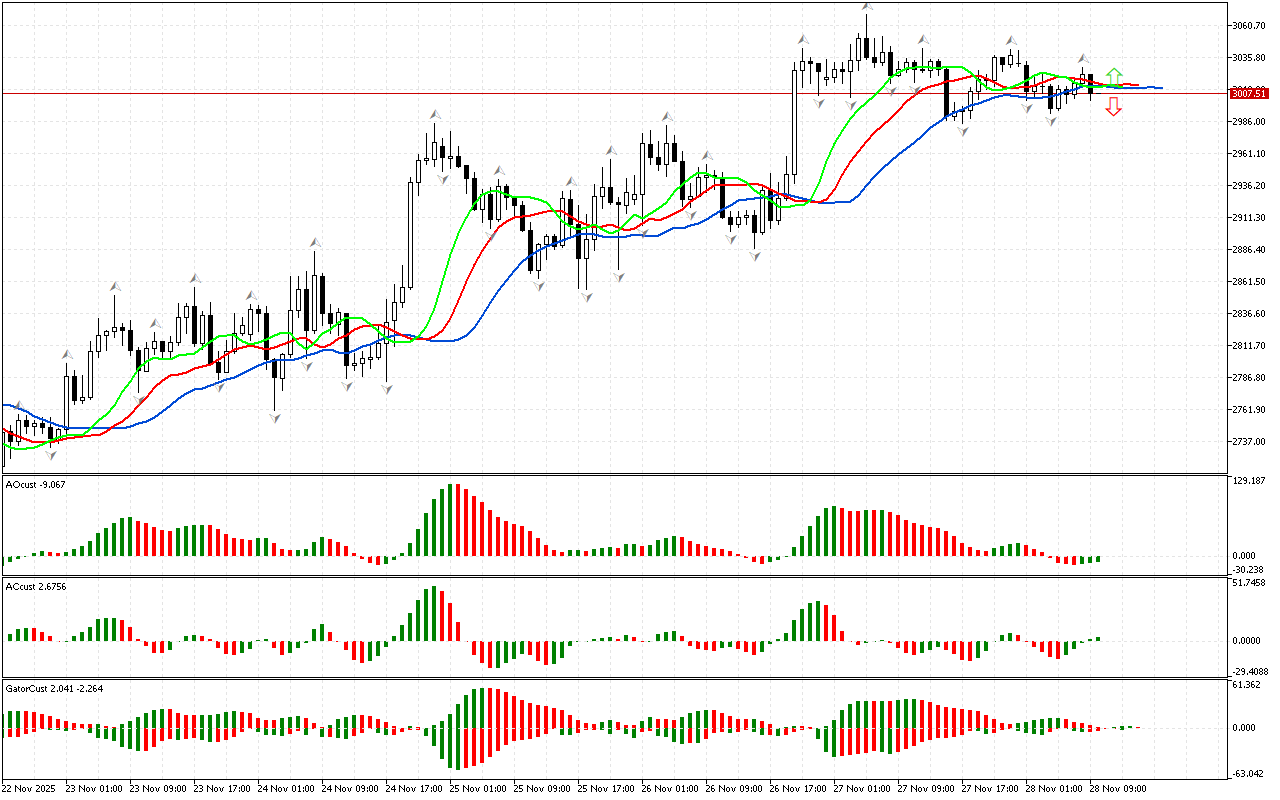Image resolution: width=1280 pixels, height=800 pixels.
Task: Click the tallest AOcust histogram bar
Action: [x=452, y=520]
